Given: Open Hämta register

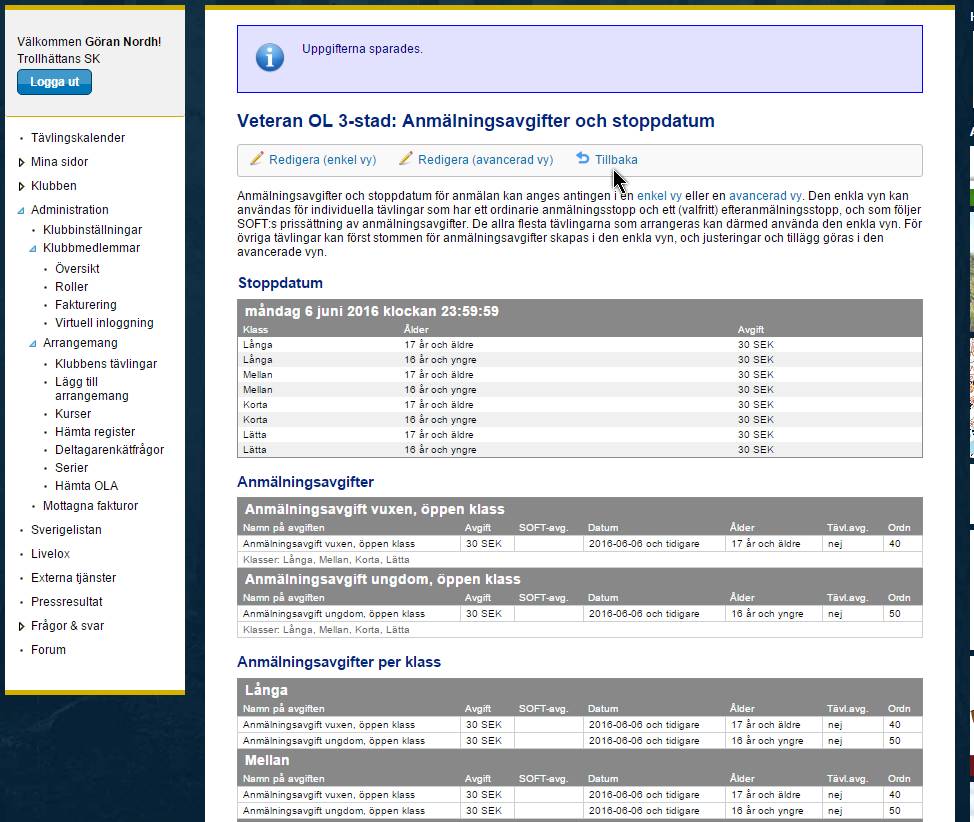Looking at the screenshot, I should (95, 432).
